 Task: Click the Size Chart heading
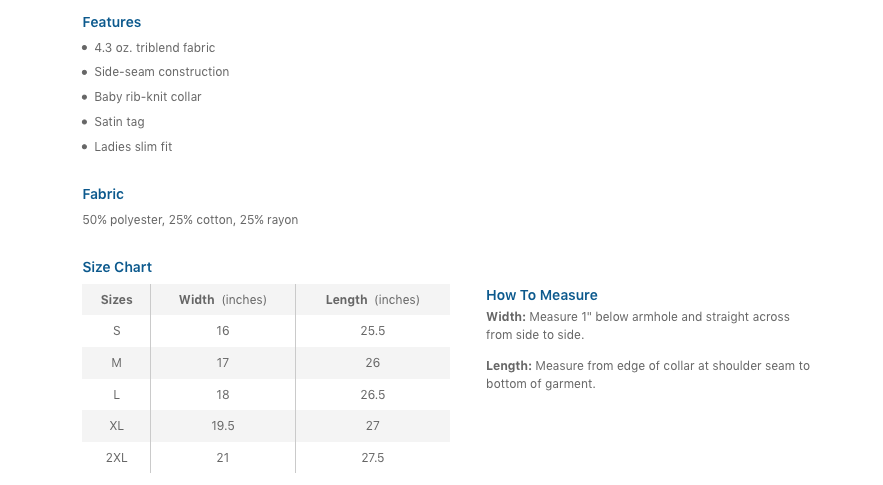pos(117,267)
